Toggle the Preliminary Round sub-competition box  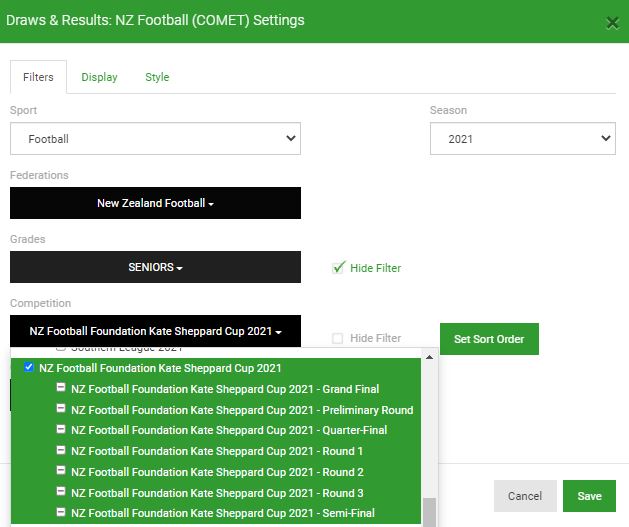pos(61,408)
